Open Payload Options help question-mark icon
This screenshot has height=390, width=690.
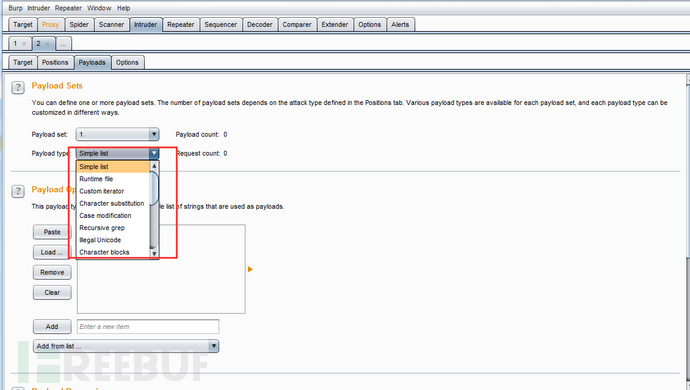click(x=18, y=191)
